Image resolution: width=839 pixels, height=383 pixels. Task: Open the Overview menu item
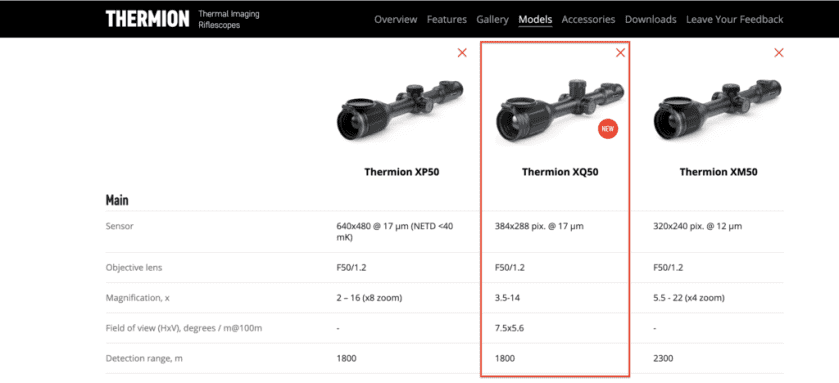[x=395, y=19]
